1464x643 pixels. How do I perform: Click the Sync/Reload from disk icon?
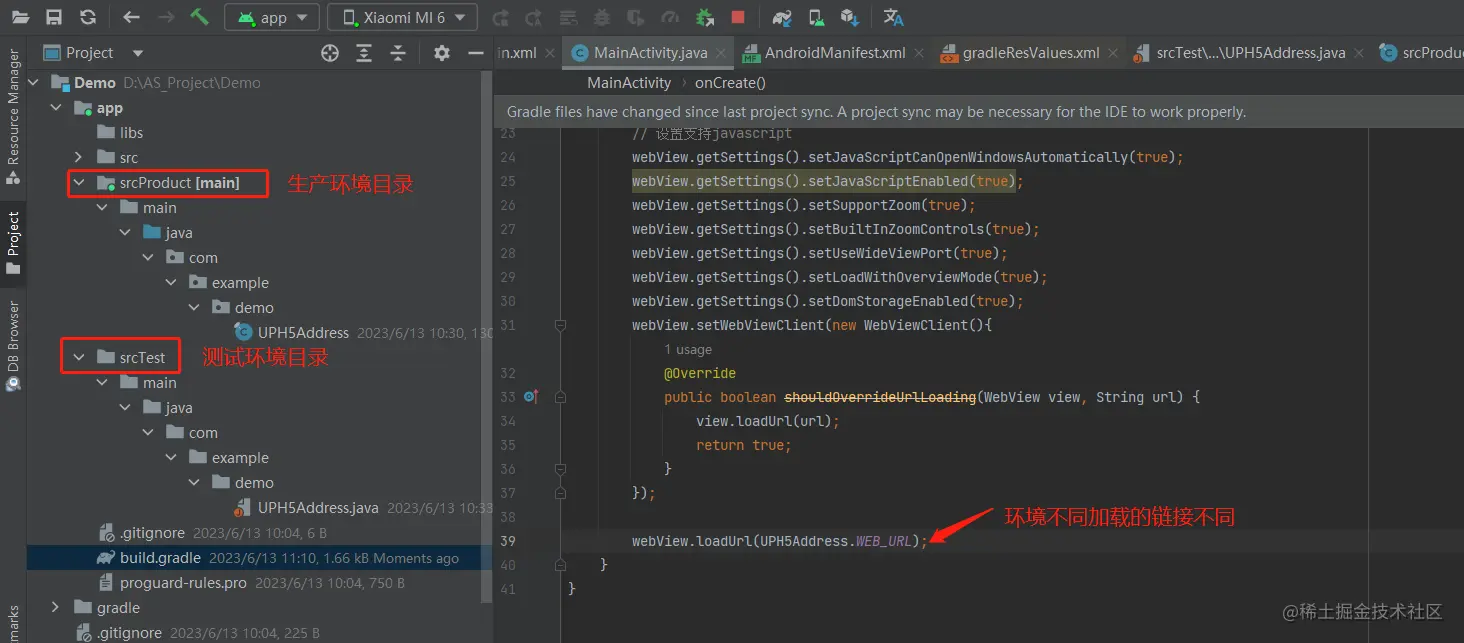click(88, 17)
